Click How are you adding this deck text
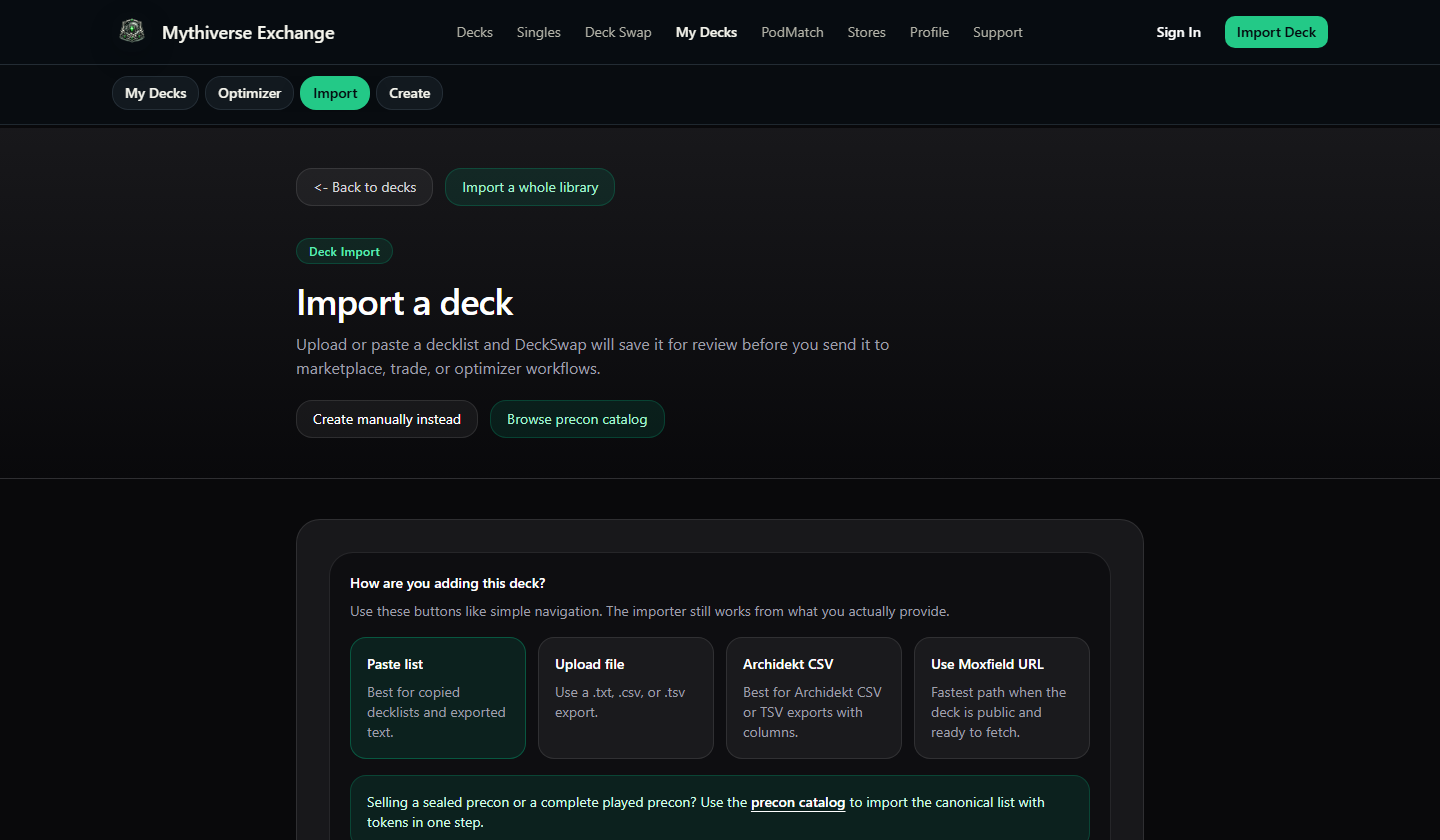The image size is (1440, 840). (x=448, y=583)
